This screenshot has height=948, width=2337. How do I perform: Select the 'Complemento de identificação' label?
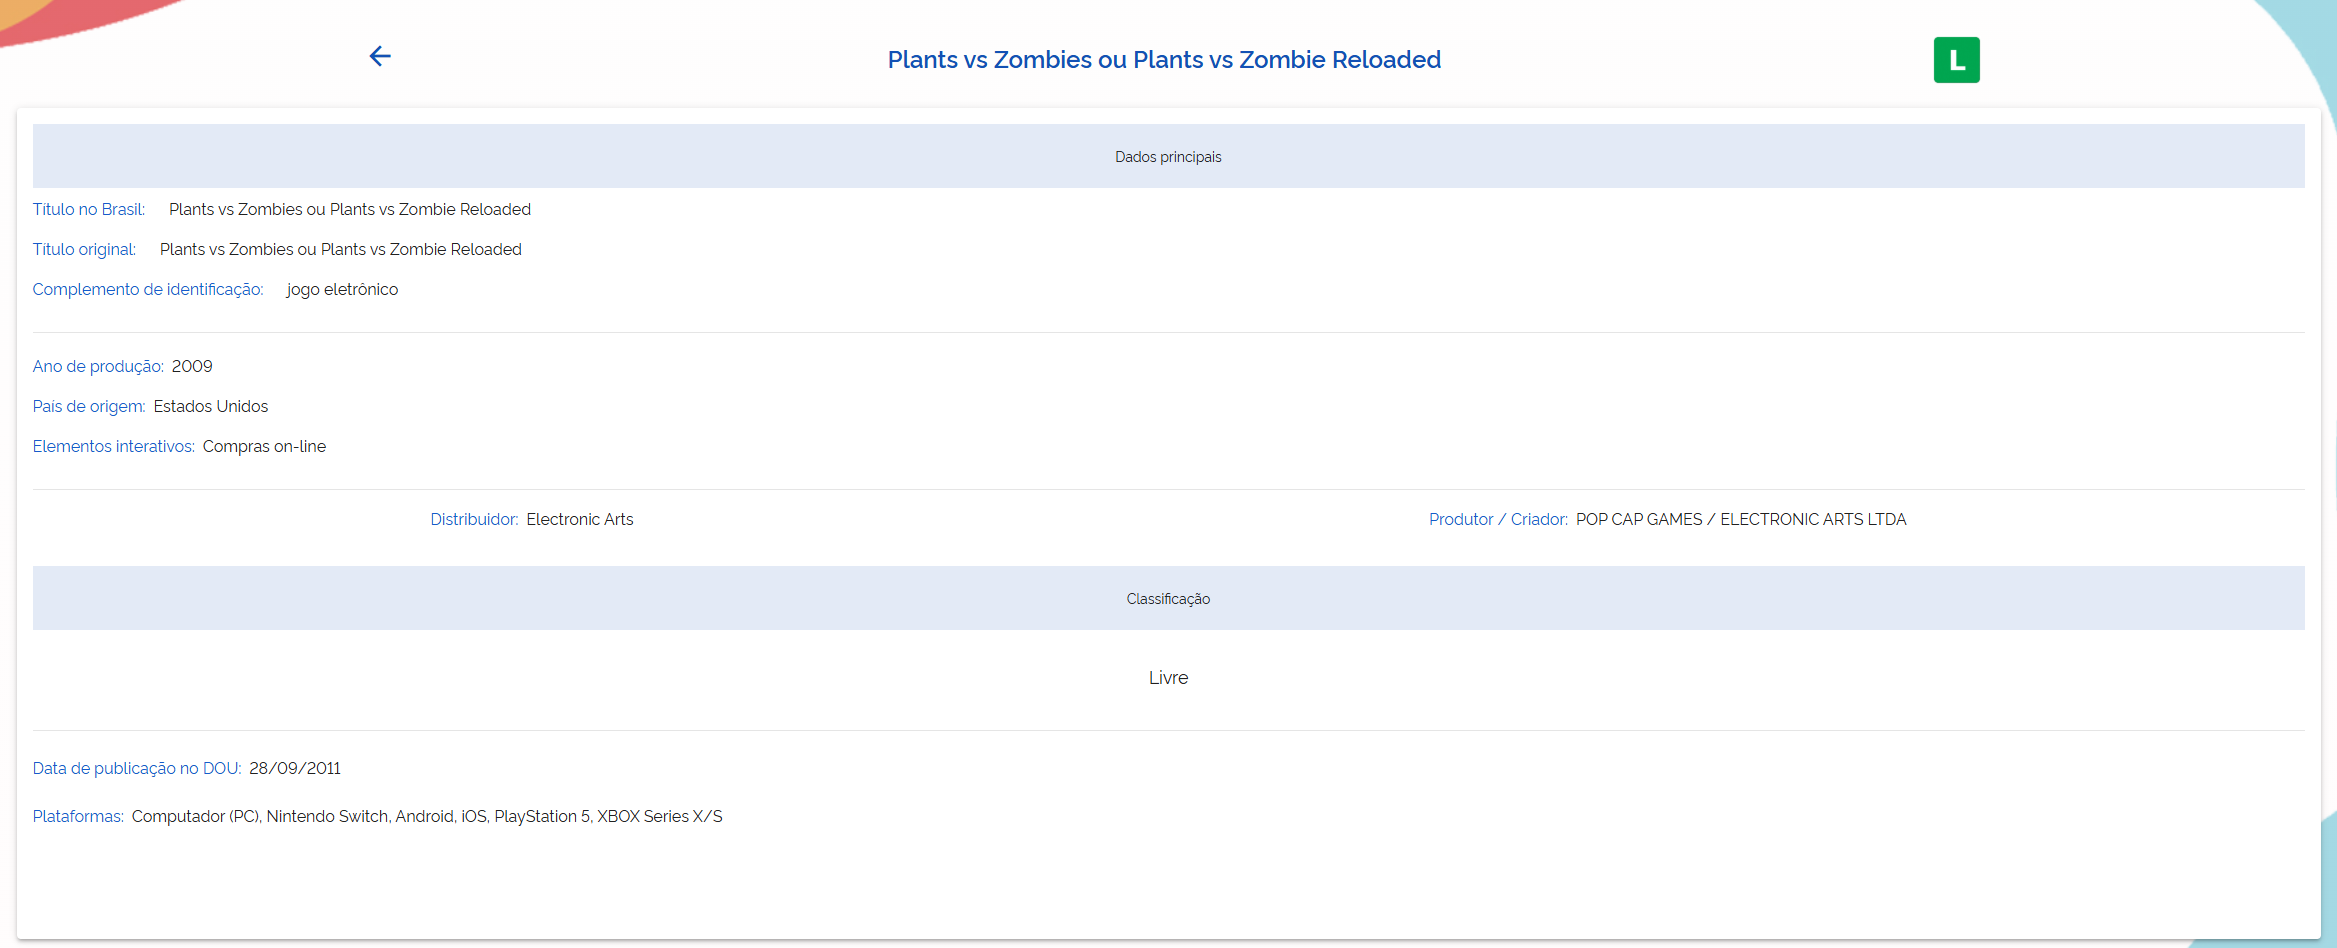148,289
